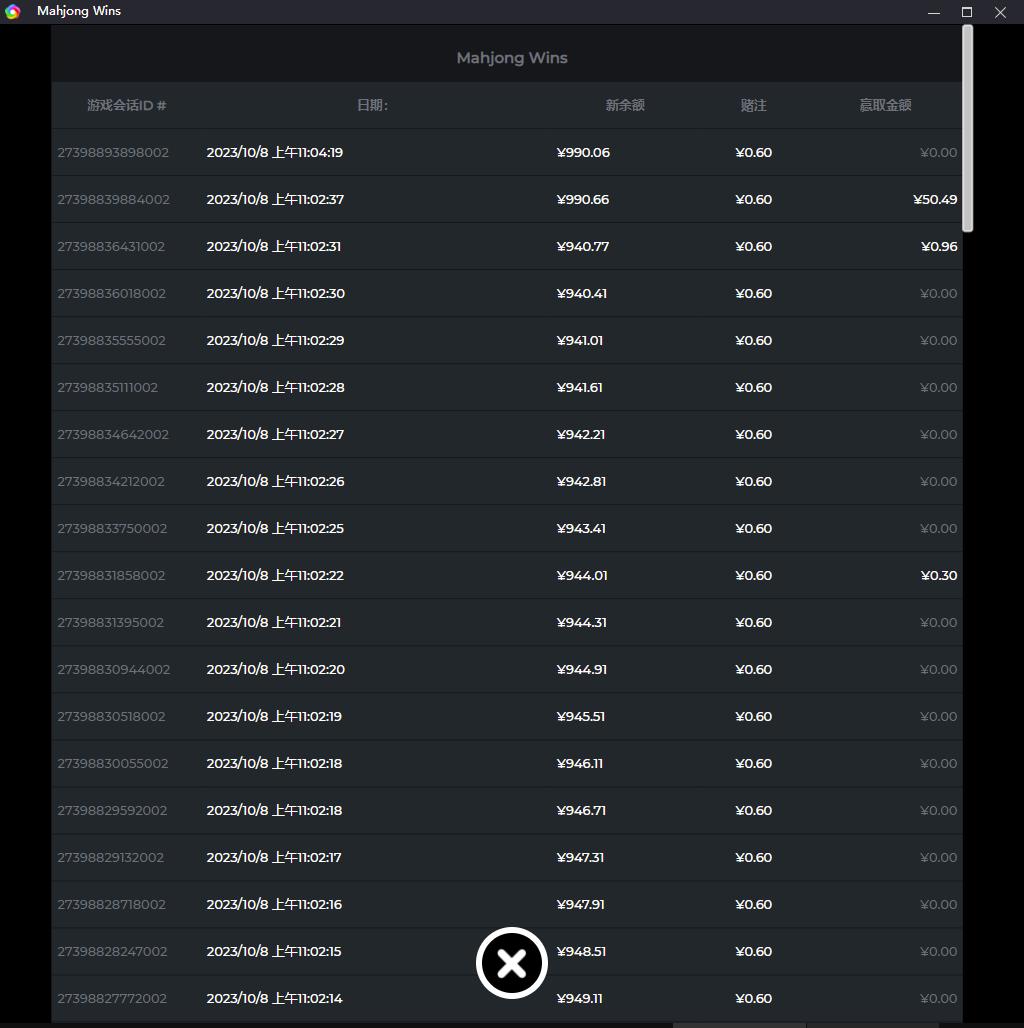Click the app logo icon in the title bar

click(12, 12)
